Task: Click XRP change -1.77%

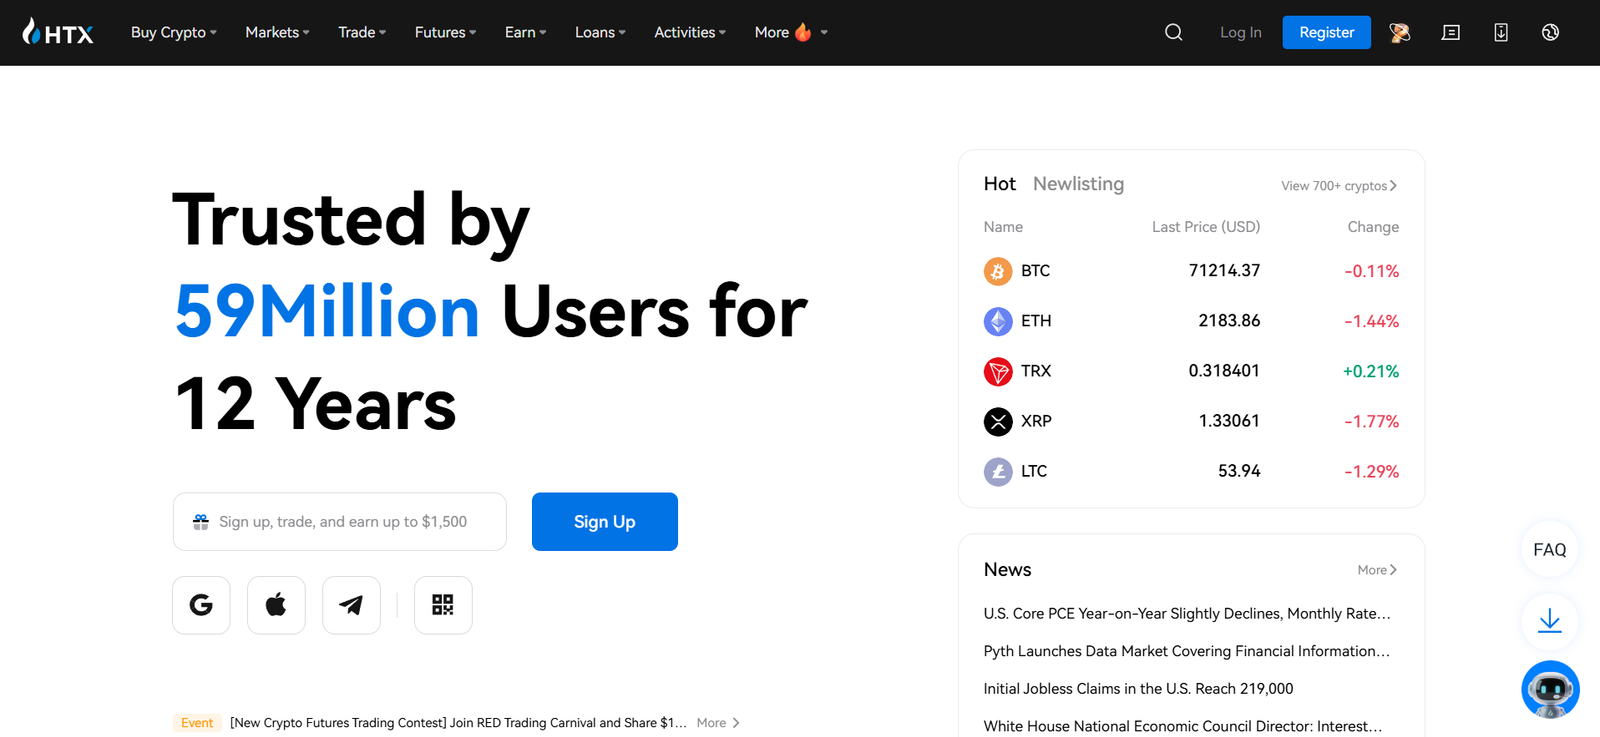Action: click(x=1371, y=421)
